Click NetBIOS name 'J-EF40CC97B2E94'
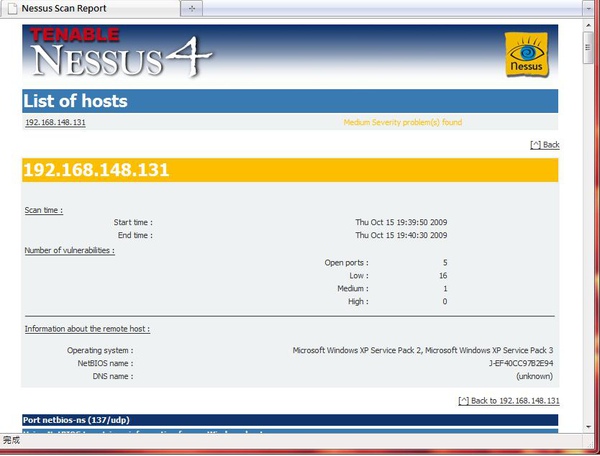The image size is (600, 456). tap(521, 363)
